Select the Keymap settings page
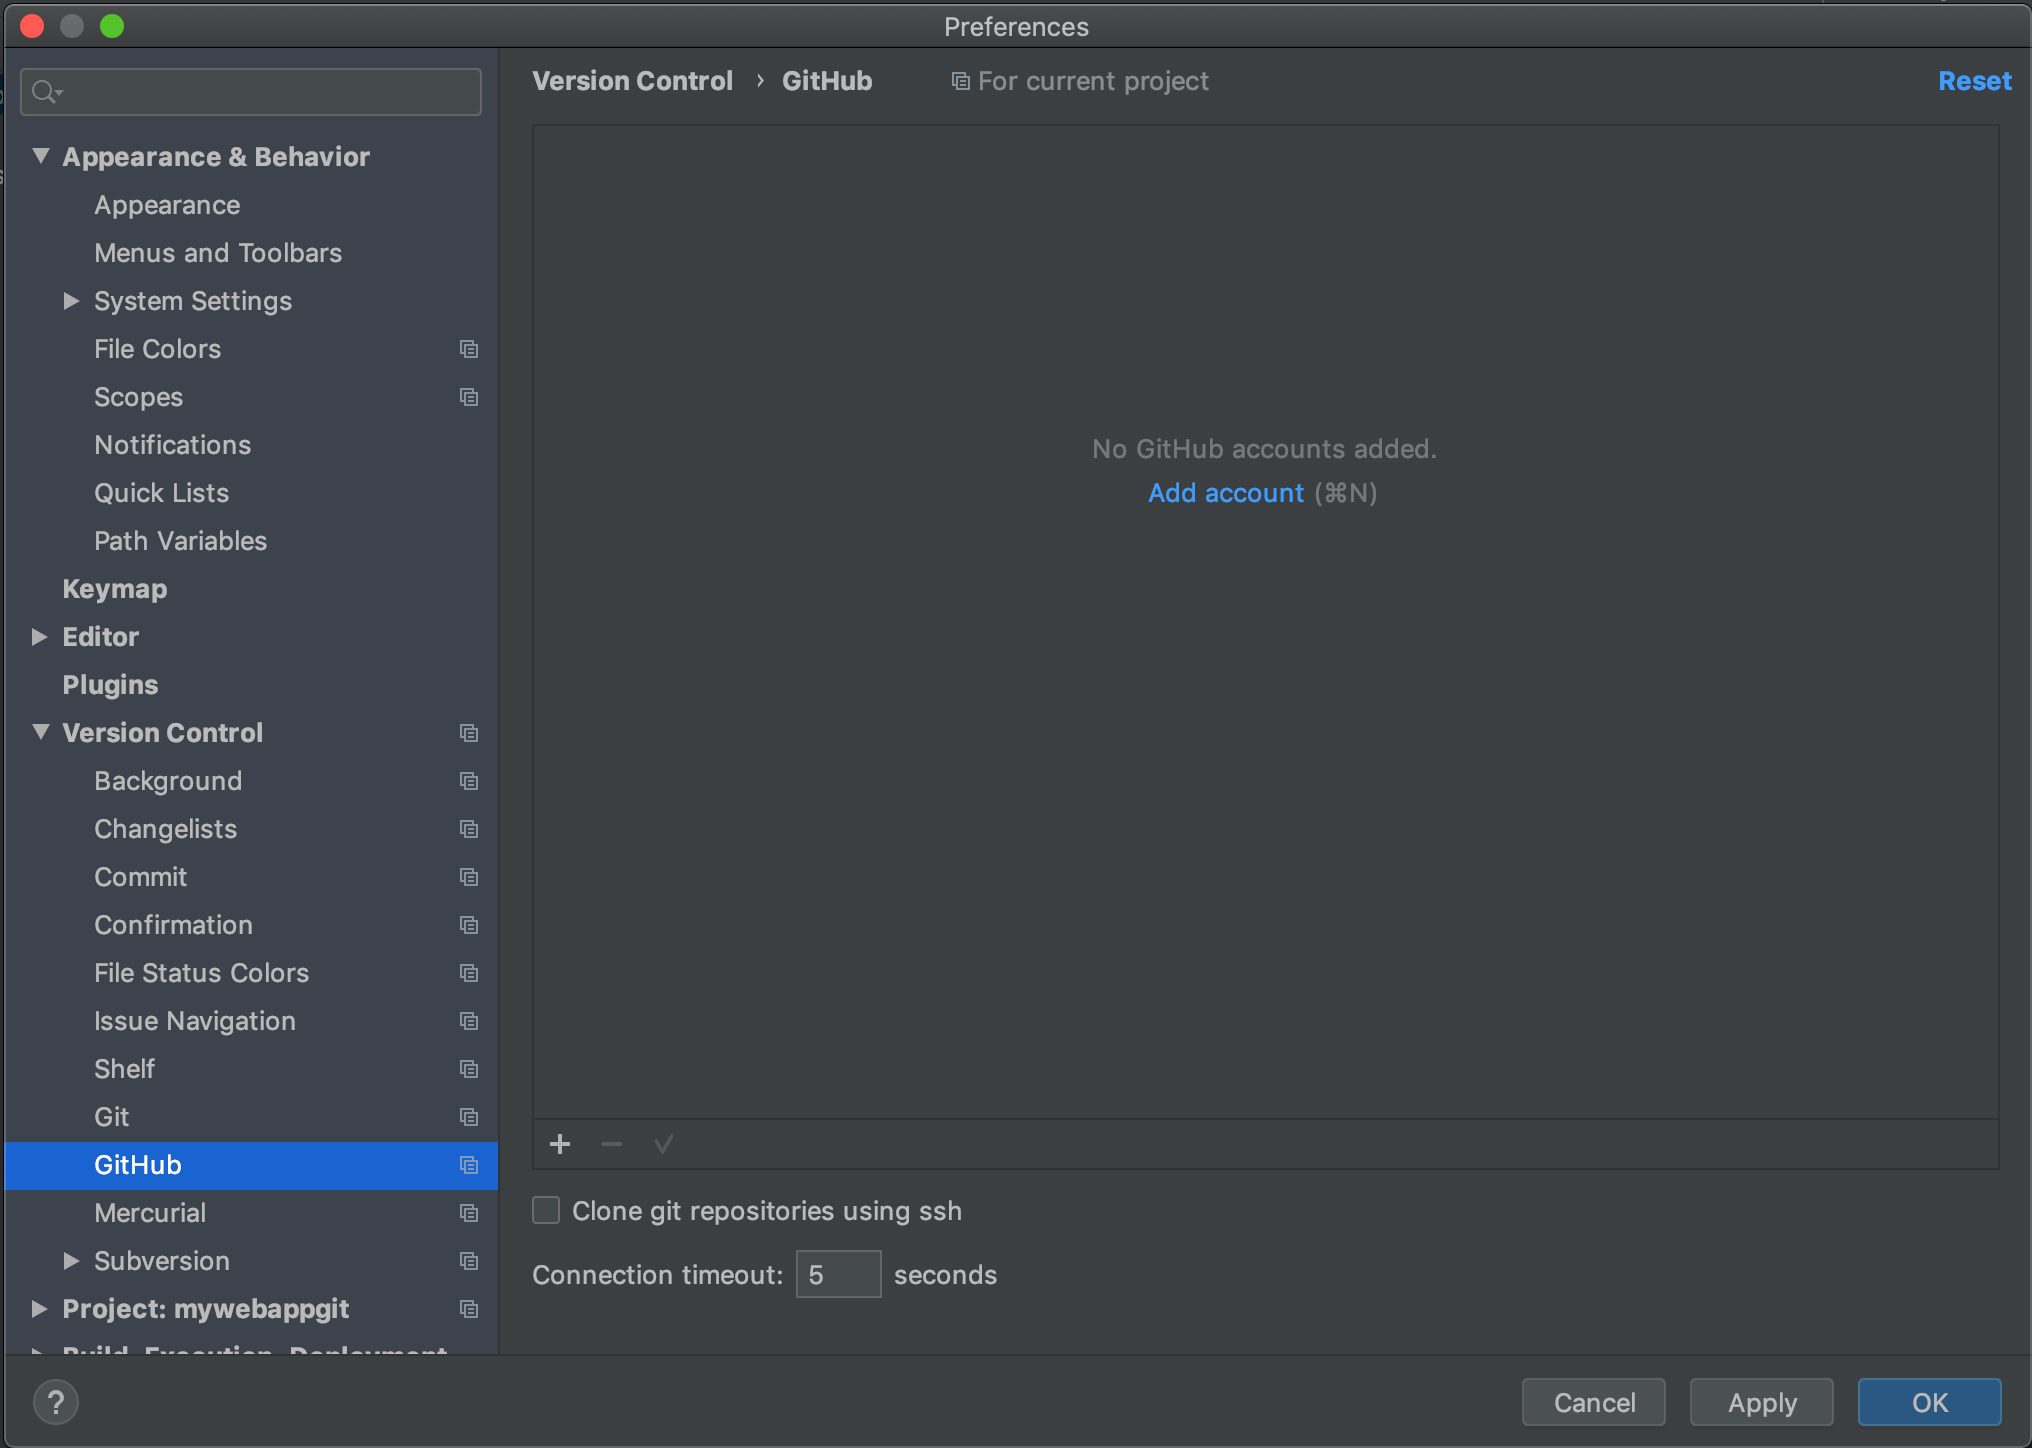Screen dimensions: 2032x1448 (x=115, y=589)
